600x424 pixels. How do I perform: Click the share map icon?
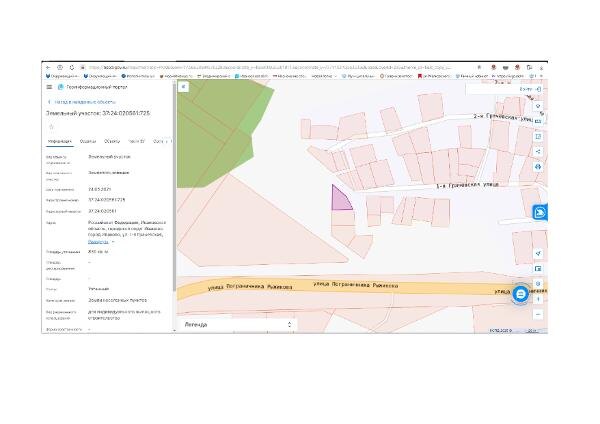[x=538, y=152]
